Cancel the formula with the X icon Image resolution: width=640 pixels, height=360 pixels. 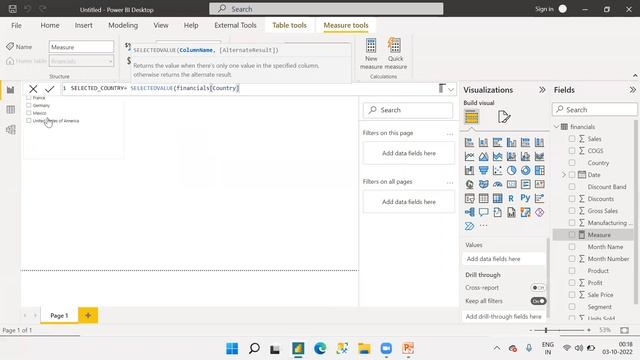coord(33,89)
